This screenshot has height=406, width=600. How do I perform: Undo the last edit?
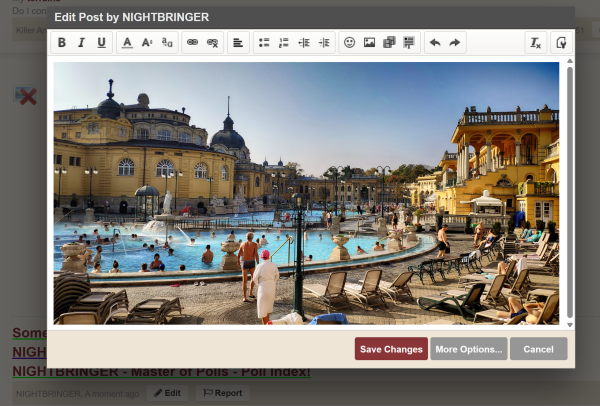[435, 43]
